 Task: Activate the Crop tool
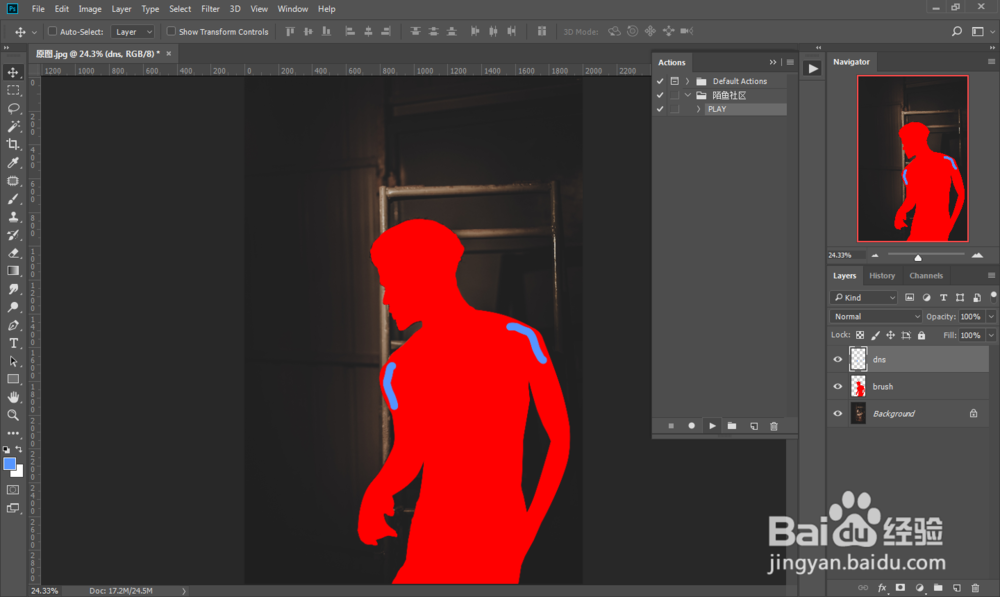tap(13, 144)
